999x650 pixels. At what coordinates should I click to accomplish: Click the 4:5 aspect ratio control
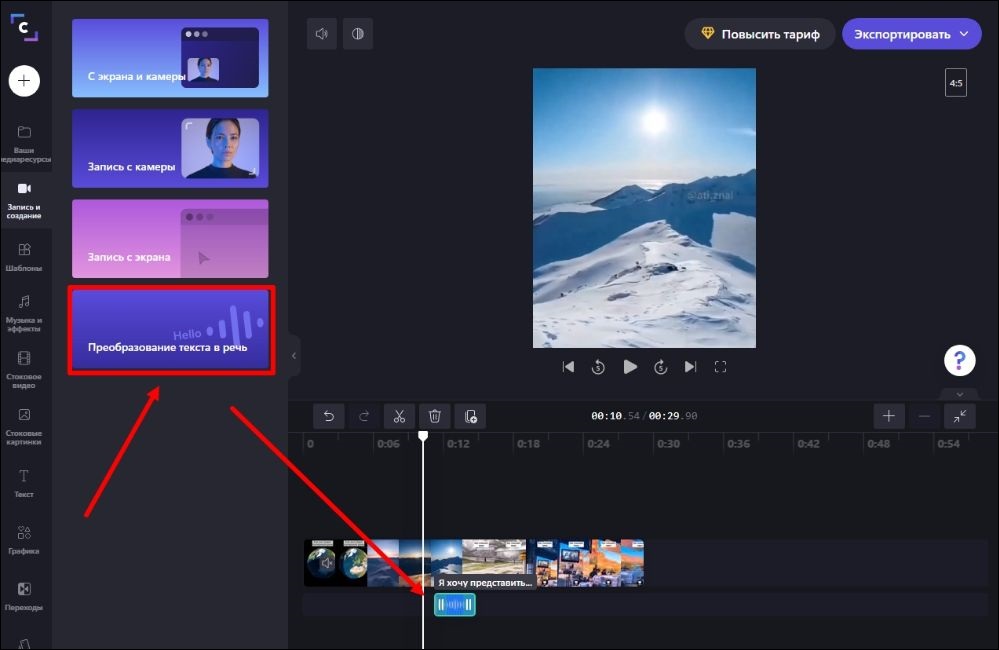(955, 82)
